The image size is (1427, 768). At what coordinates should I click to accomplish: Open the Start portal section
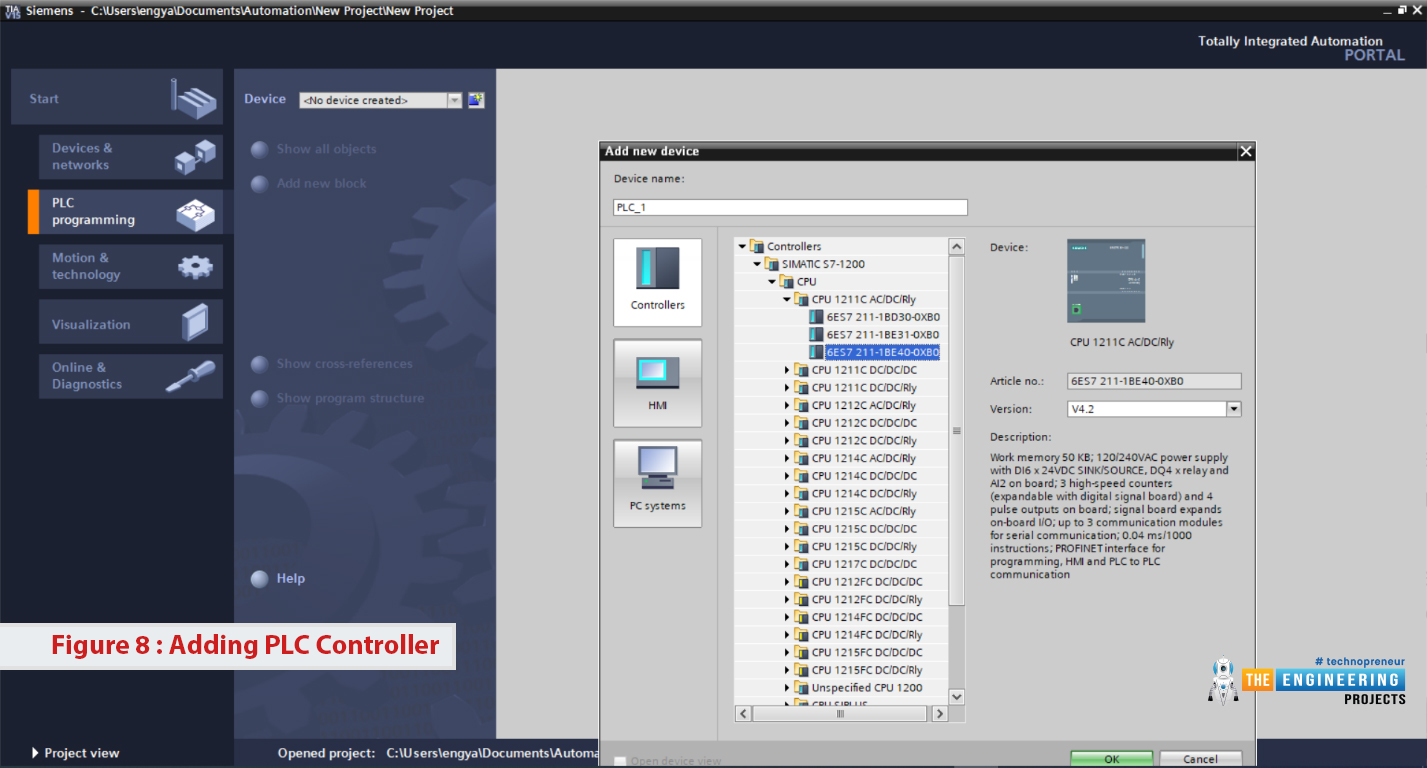click(x=117, y=98)
